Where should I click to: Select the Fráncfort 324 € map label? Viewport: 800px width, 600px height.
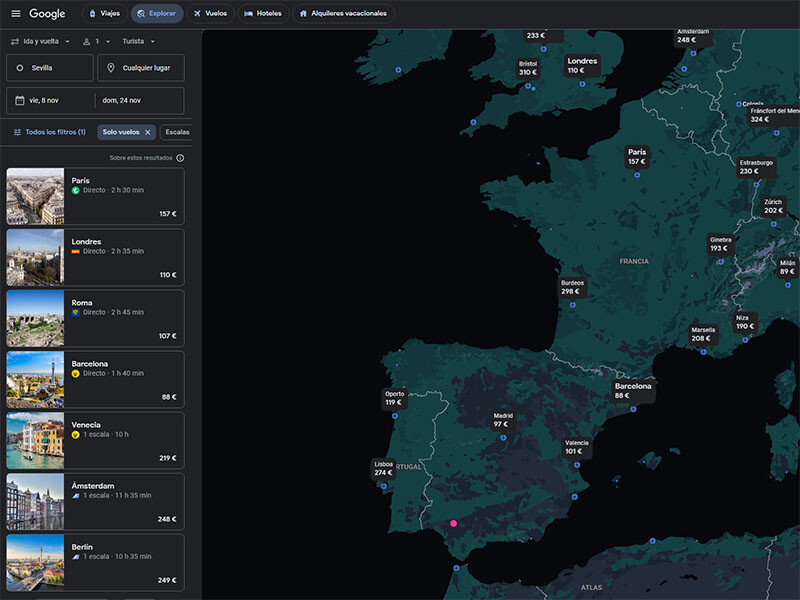pyautogui.click(x=773, y=115)
